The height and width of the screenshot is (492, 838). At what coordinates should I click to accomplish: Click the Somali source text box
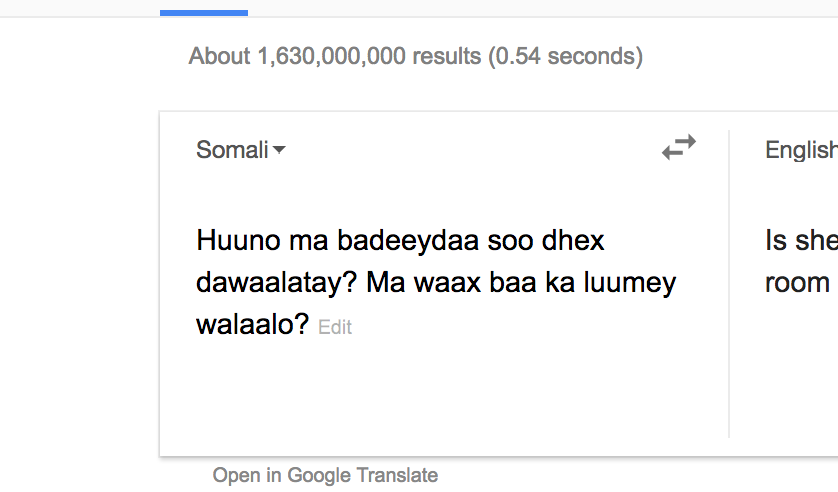(x=436, y=282)
